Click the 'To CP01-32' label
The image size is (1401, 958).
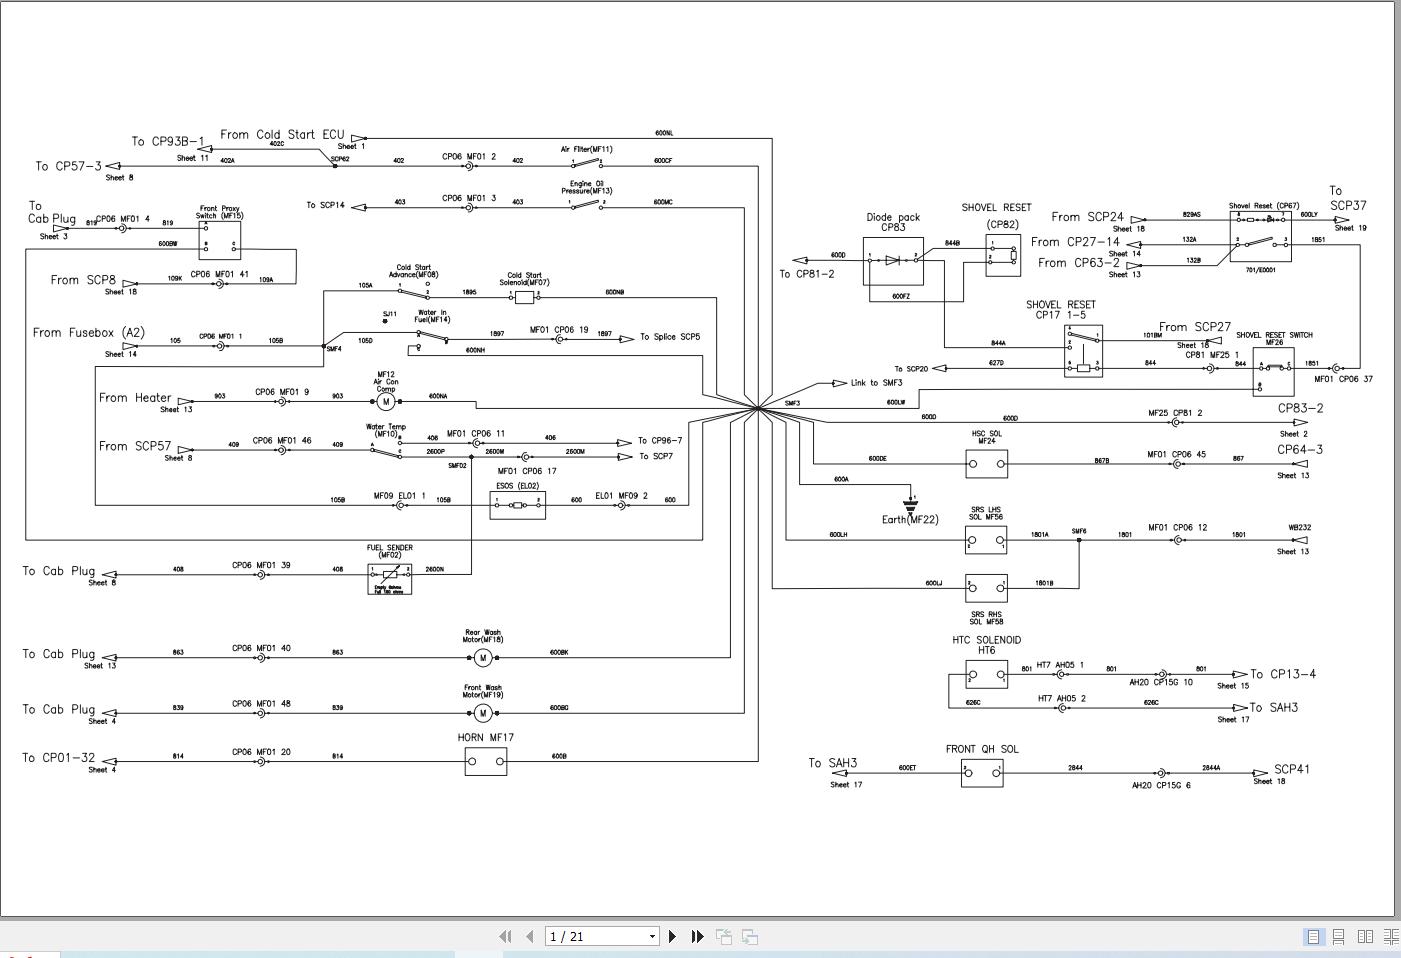(59, 758)
